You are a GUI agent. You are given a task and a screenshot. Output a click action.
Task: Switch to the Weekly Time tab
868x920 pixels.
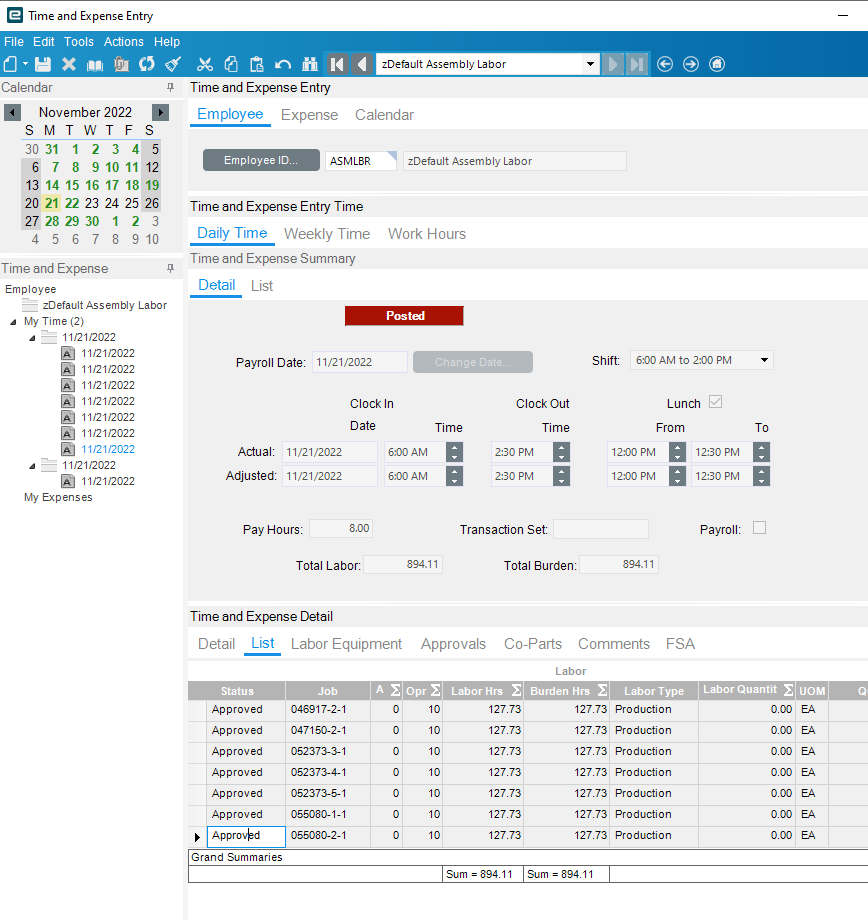(x=327, y=234)
